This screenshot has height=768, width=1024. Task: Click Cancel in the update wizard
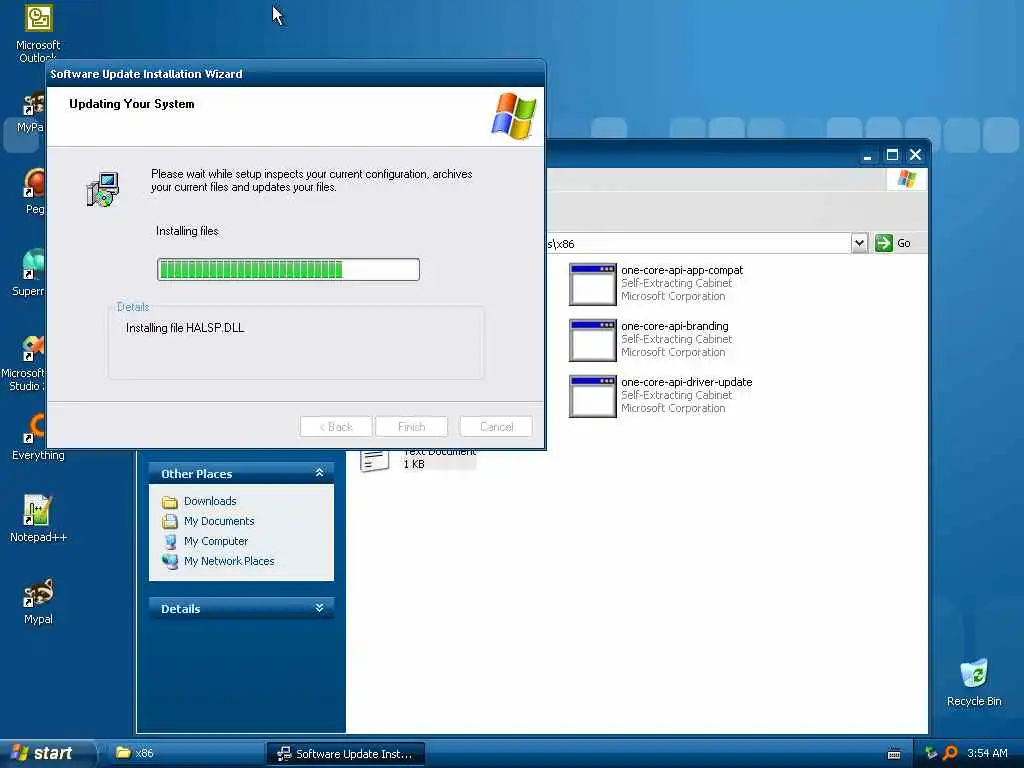(x=496, y=426)
